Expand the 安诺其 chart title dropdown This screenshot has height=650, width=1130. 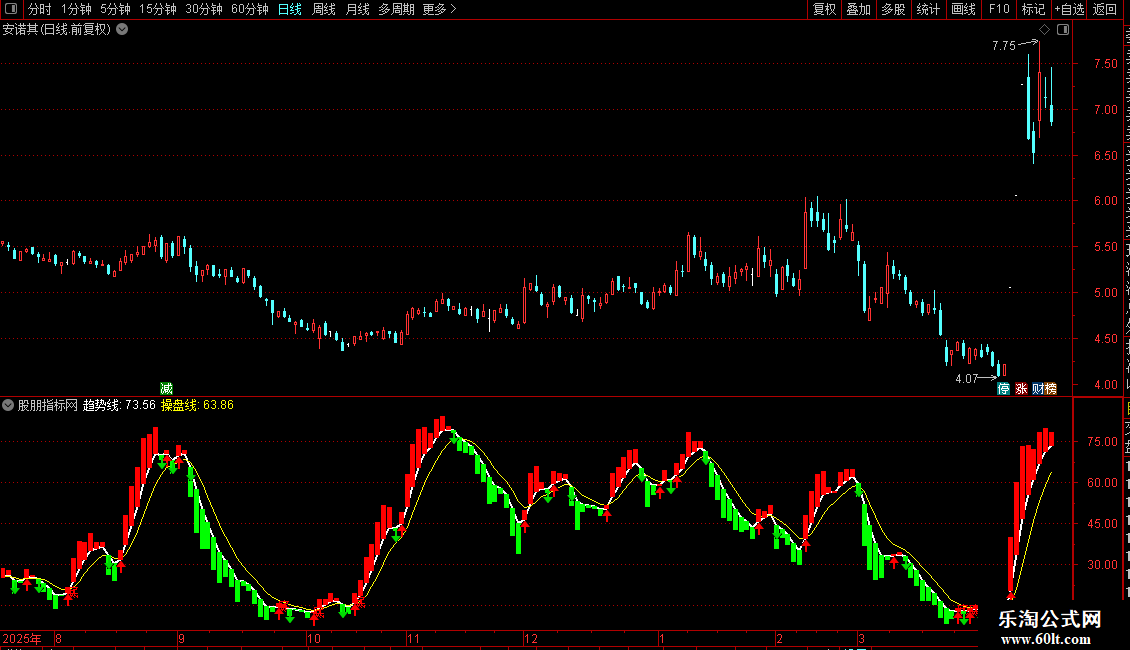click(123, 30)
